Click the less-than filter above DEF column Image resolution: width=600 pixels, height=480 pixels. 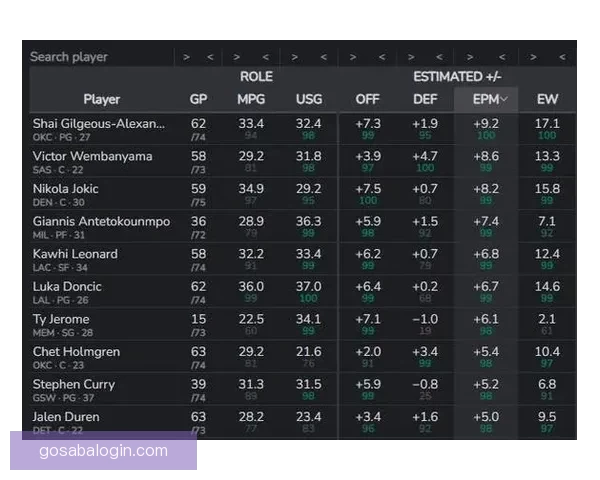[439, 57]
